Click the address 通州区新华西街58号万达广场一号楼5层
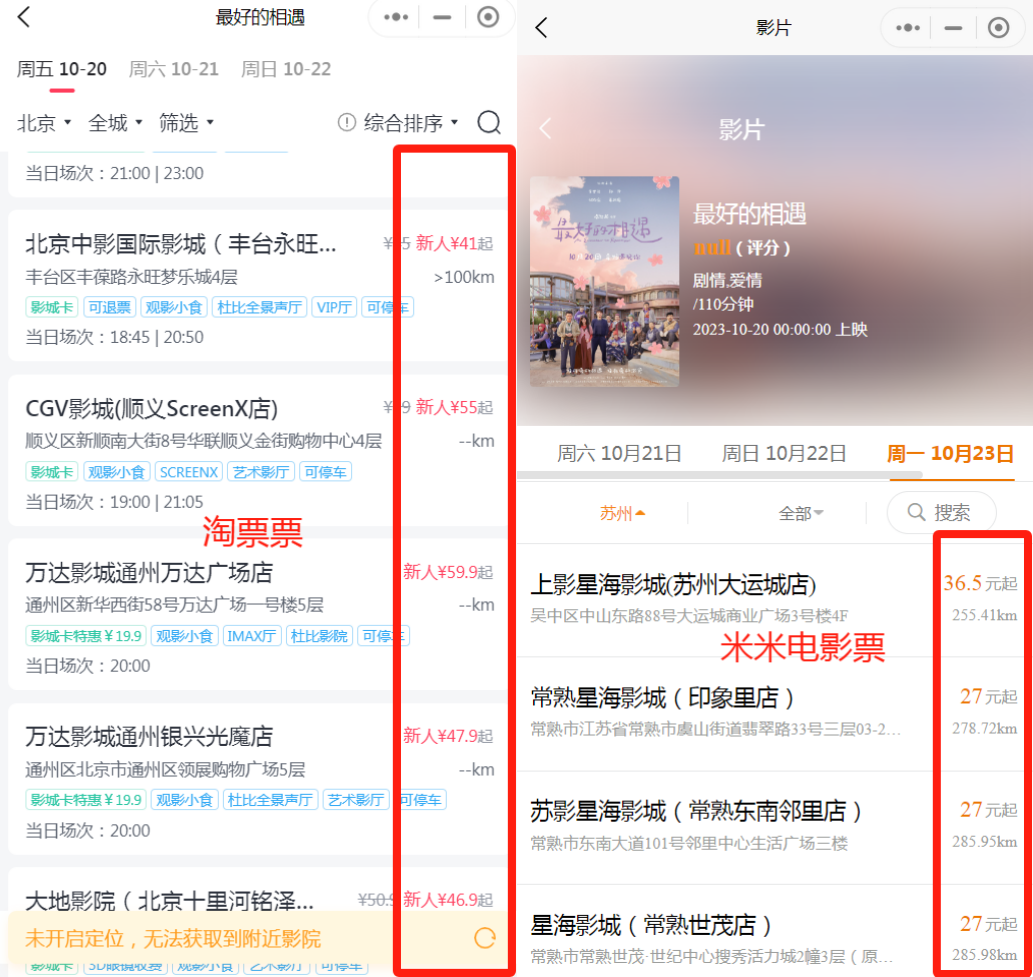The image size is (1033, 977). click(x=175, y=605)
